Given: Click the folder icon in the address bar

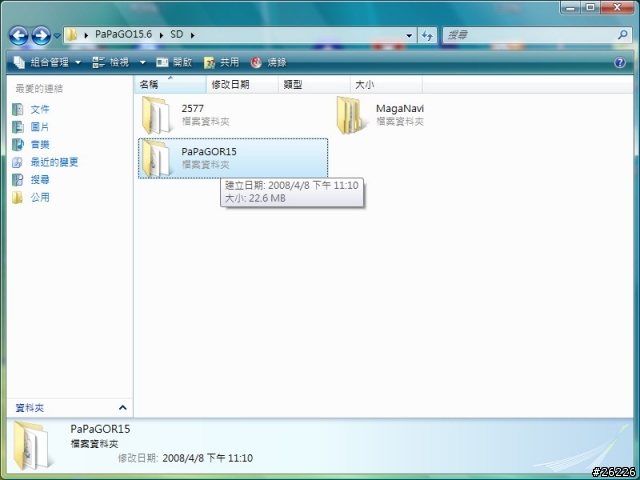Looking at the screenshot, I should coord(72,35).
